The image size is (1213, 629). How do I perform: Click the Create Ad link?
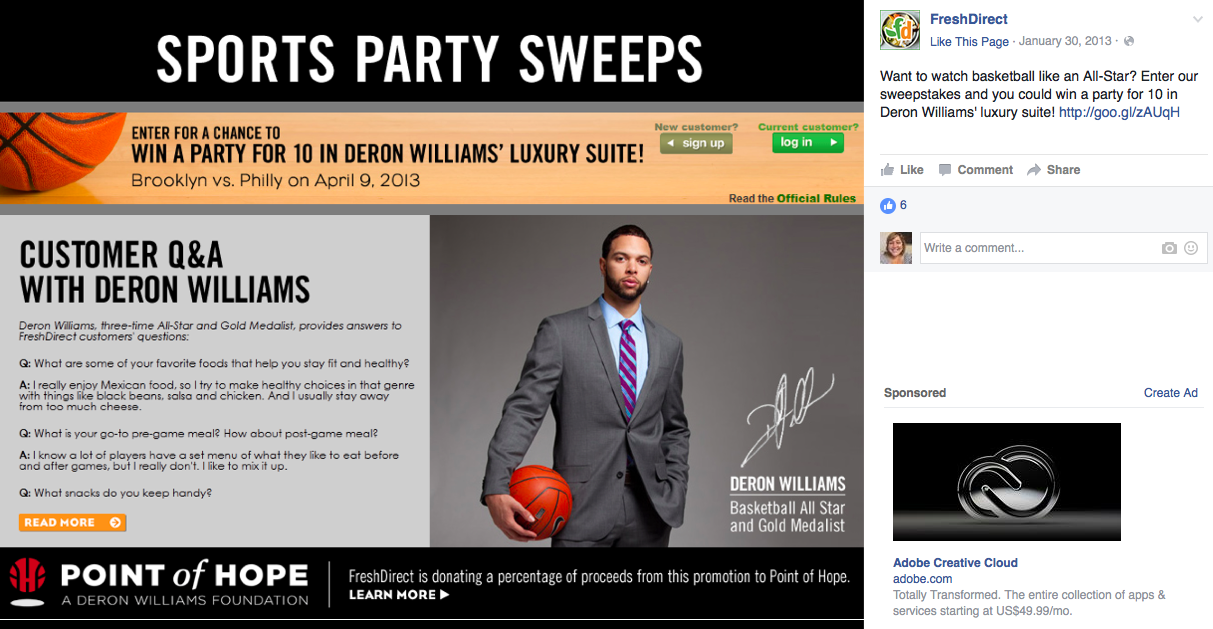pyautogui.click(x=1171, y=393)
